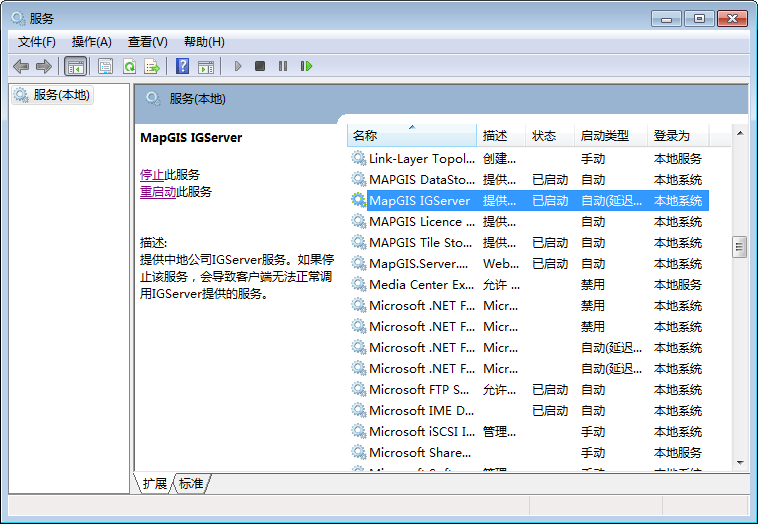Sort by the 描述 column header
This screenshot has width=758, height=524.
point(501,135)
